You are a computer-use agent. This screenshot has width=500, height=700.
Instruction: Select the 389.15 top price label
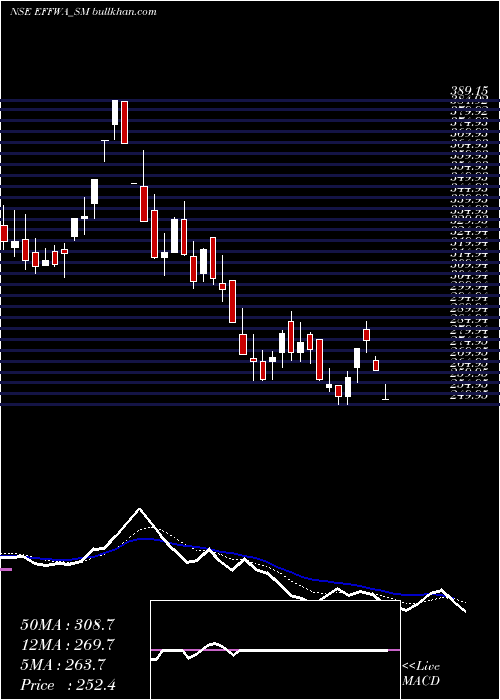(468, 91)
